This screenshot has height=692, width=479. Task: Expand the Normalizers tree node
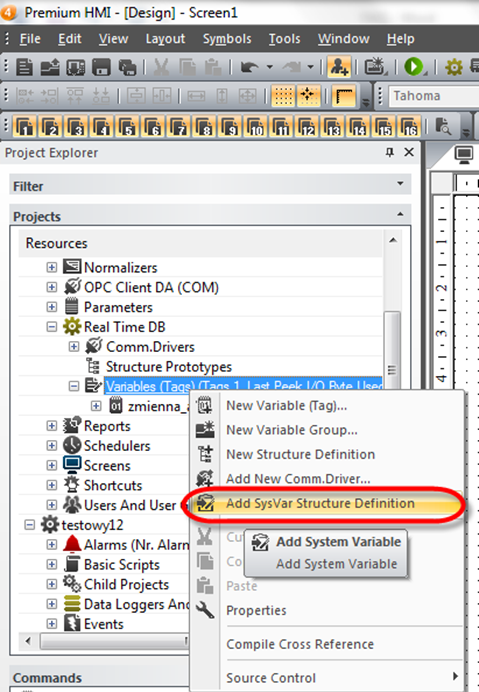[52, 267]
